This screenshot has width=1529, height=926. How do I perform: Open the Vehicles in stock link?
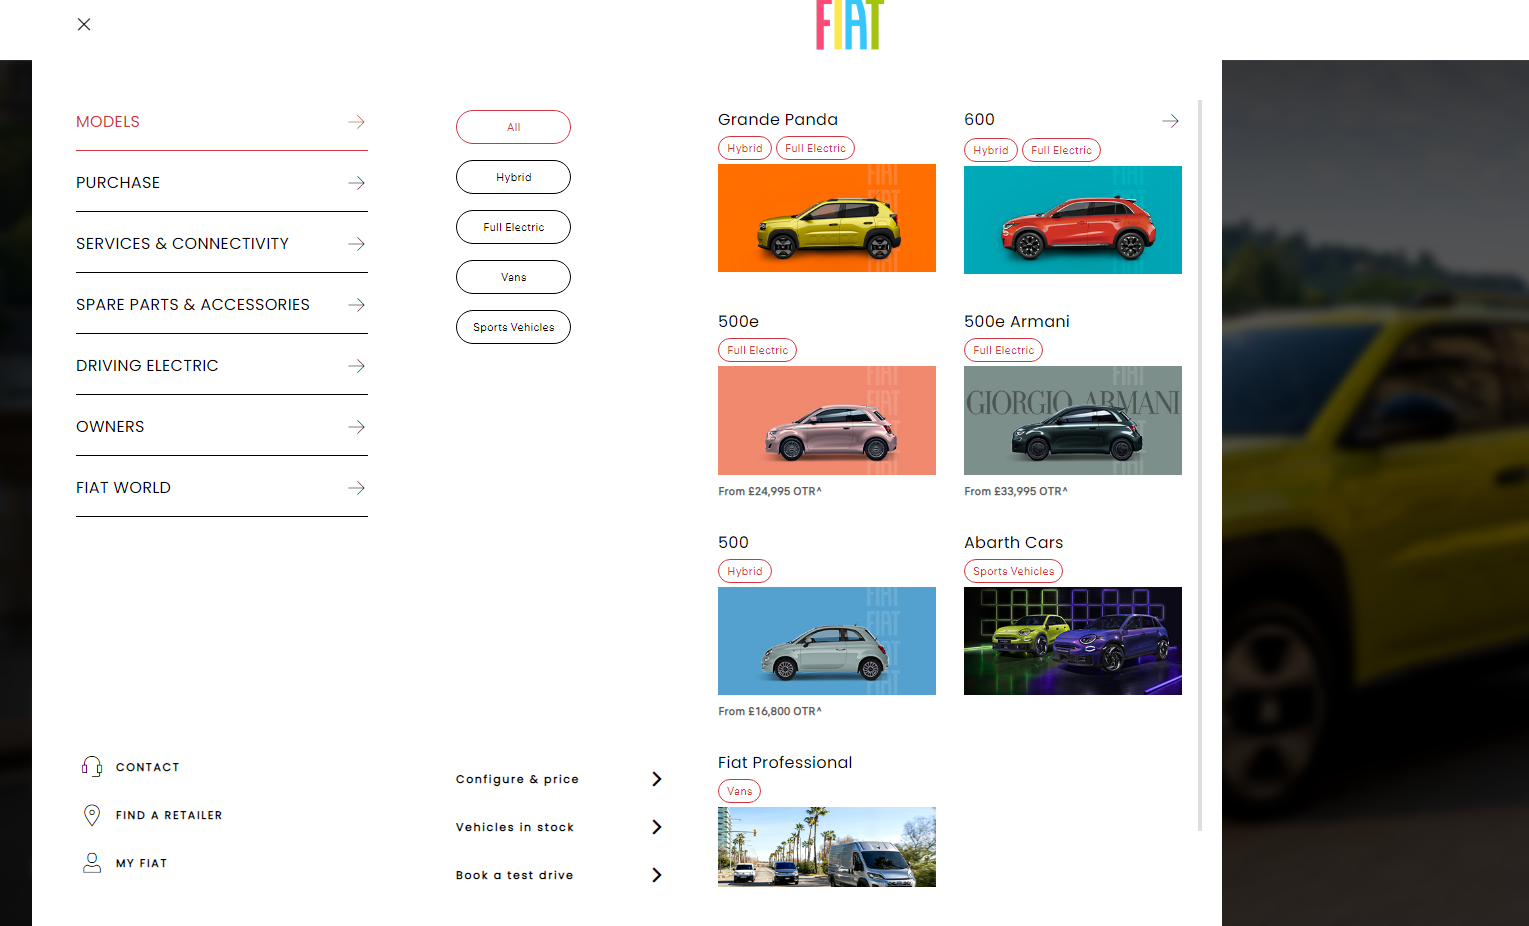pyautogui.click(x=515, y=827)
